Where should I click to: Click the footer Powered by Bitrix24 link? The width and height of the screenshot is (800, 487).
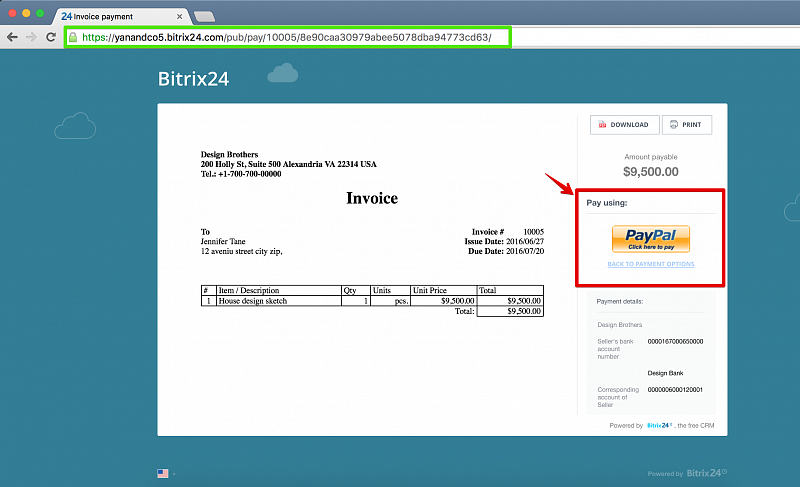tap(687, 473)
